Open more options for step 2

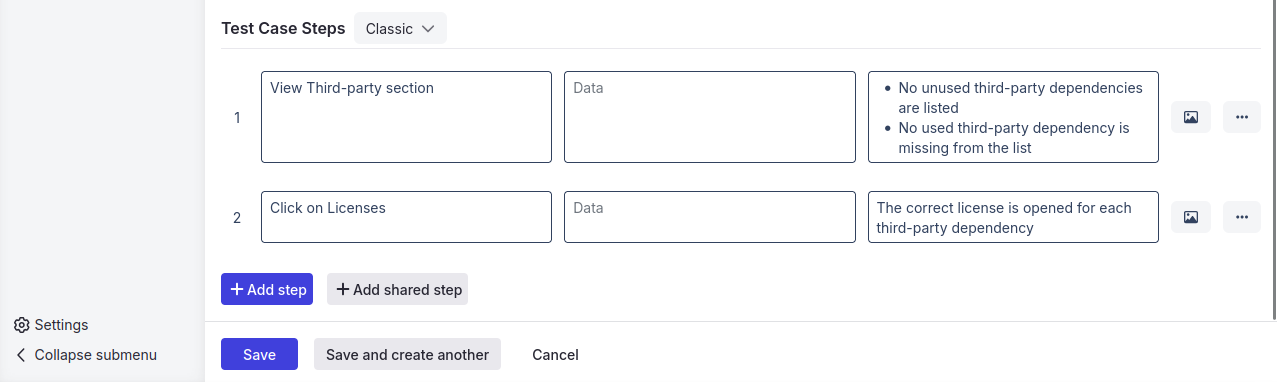(x=1242, y=217)
